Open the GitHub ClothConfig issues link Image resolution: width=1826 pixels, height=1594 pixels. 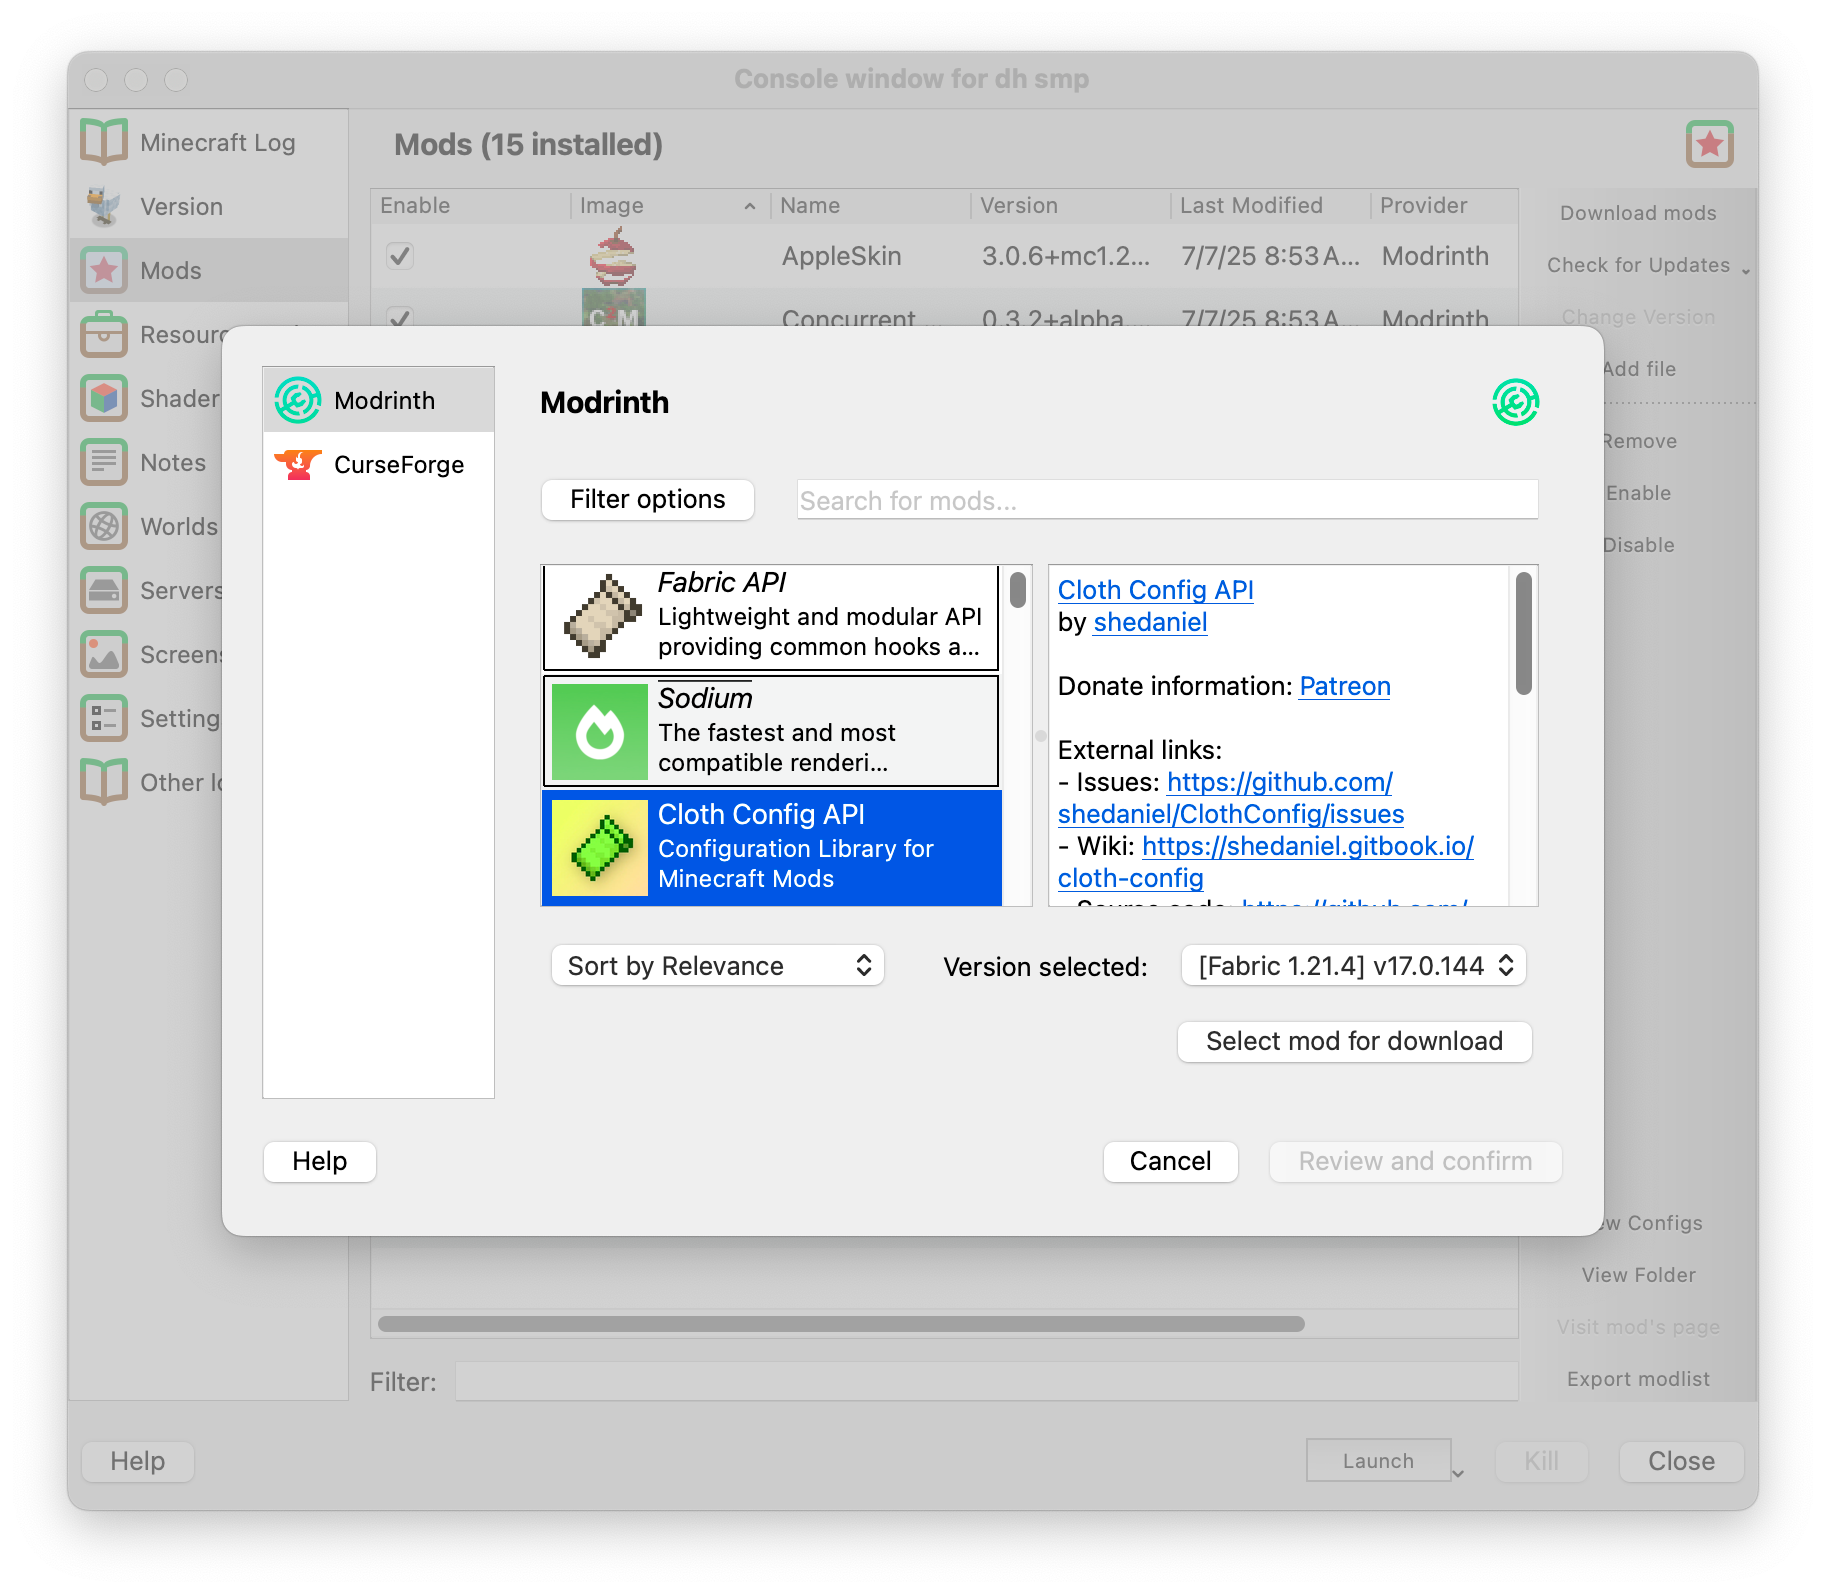(1231, 798)
